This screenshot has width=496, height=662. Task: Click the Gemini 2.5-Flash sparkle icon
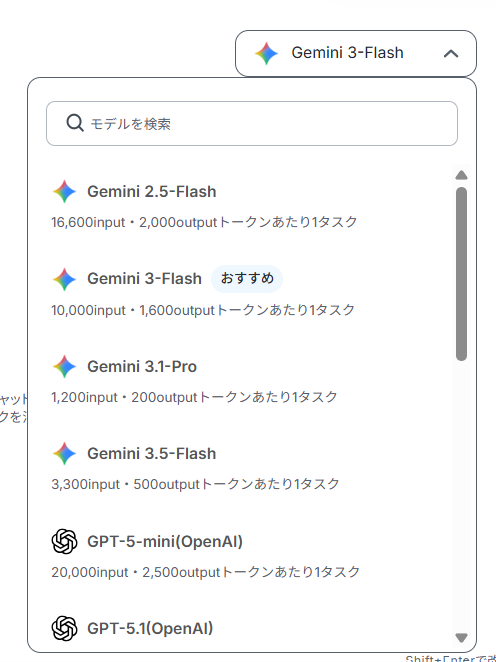tap(64, 192)
